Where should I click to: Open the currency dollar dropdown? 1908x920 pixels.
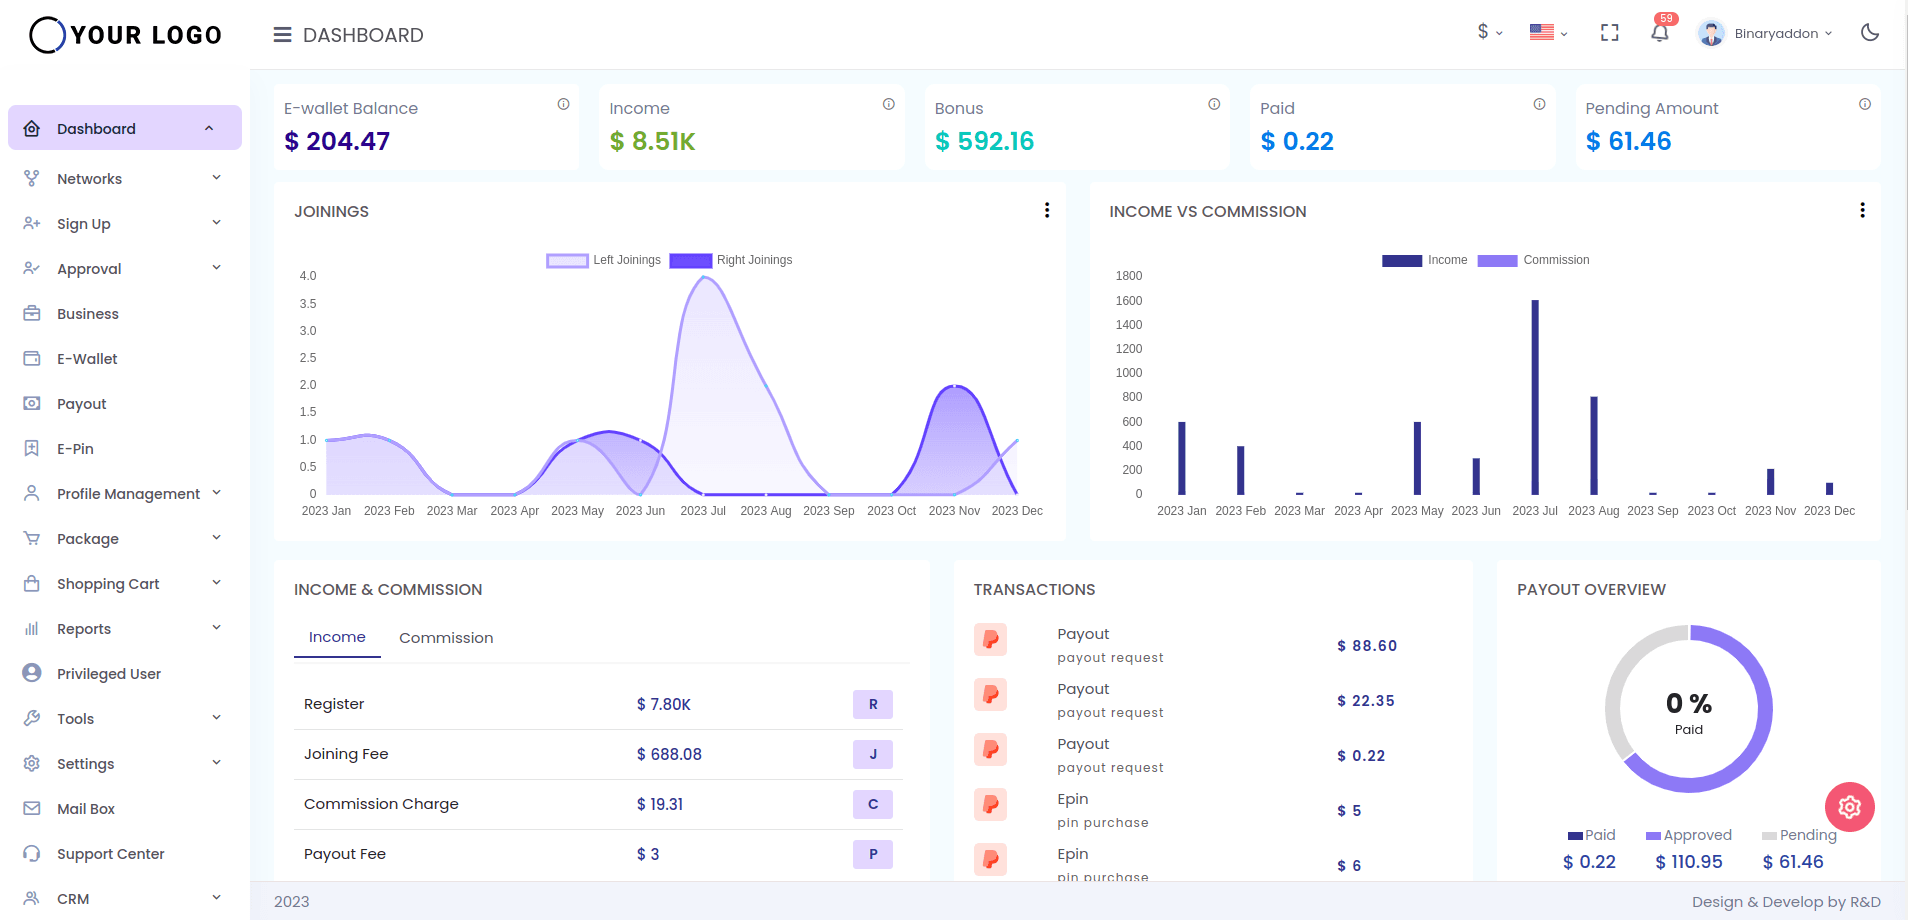click(1489, 33)
